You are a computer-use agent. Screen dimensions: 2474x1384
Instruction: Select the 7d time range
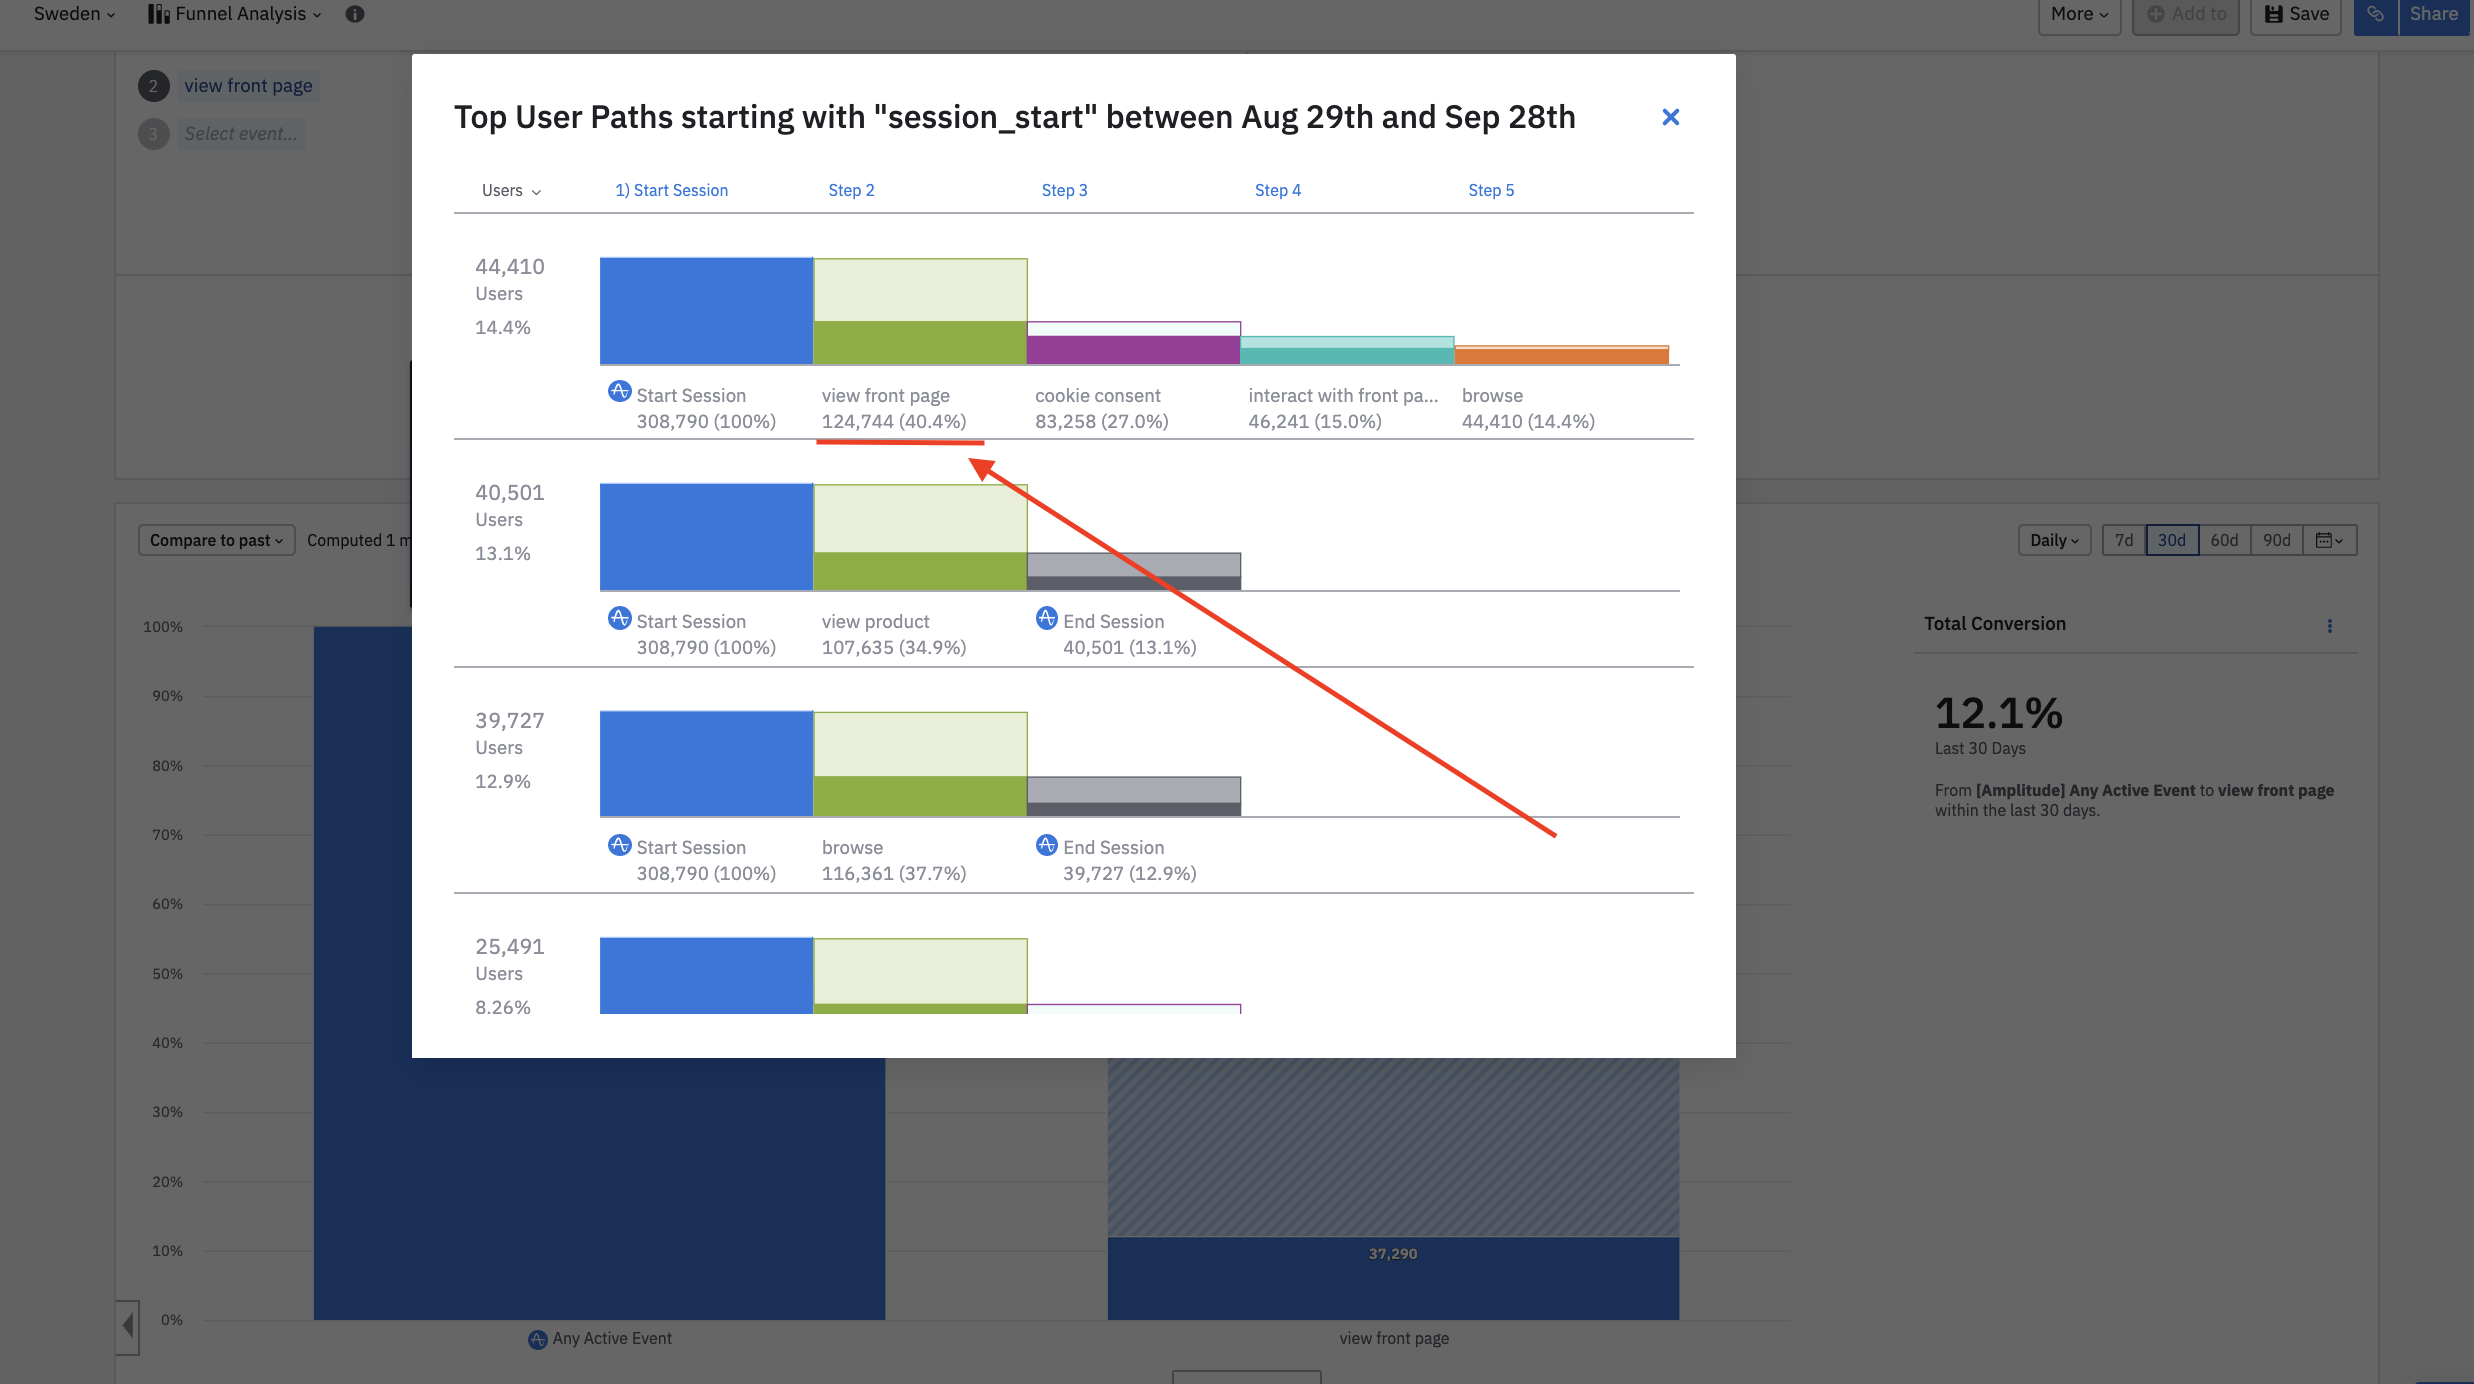(x=2124, y=540)
